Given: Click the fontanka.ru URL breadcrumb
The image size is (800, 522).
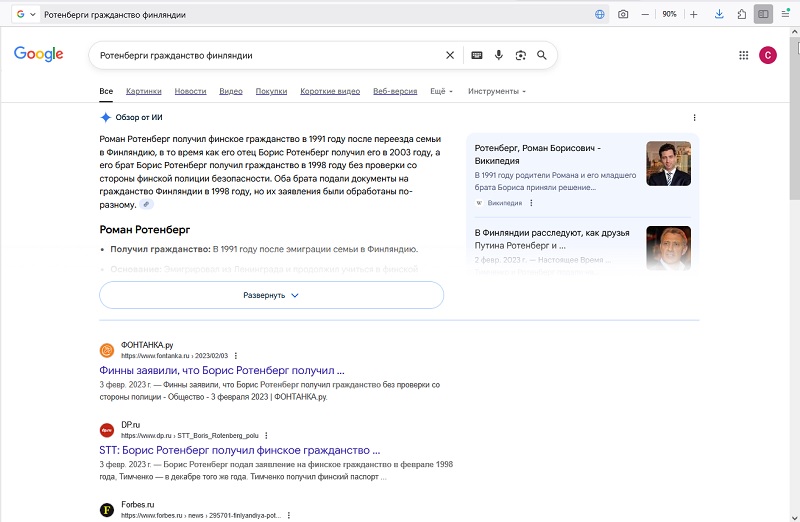Looking at the screenshot, I should tap(174, 356).
